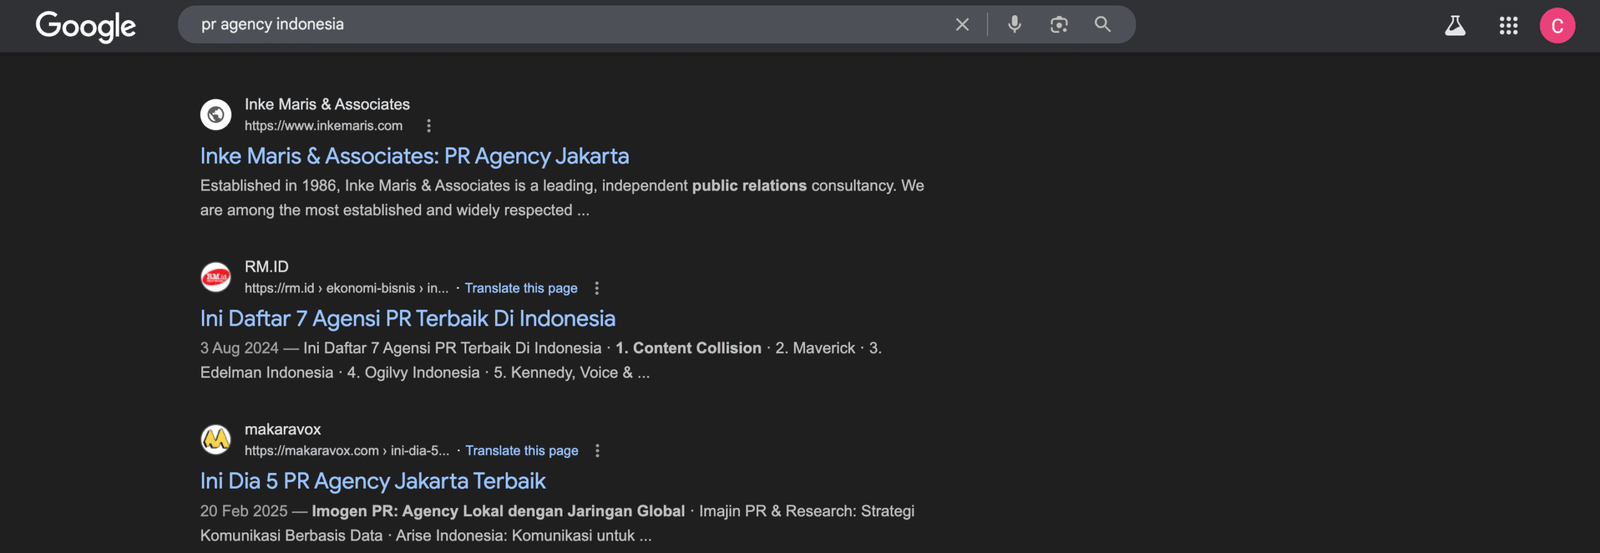Click the Google logo
The height and width of the screenshot is (553, 1600).
(85, 26)
